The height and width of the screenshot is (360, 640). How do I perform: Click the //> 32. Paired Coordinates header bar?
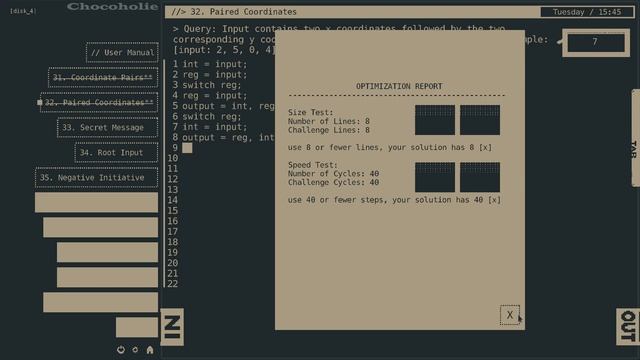coord(353,12)
